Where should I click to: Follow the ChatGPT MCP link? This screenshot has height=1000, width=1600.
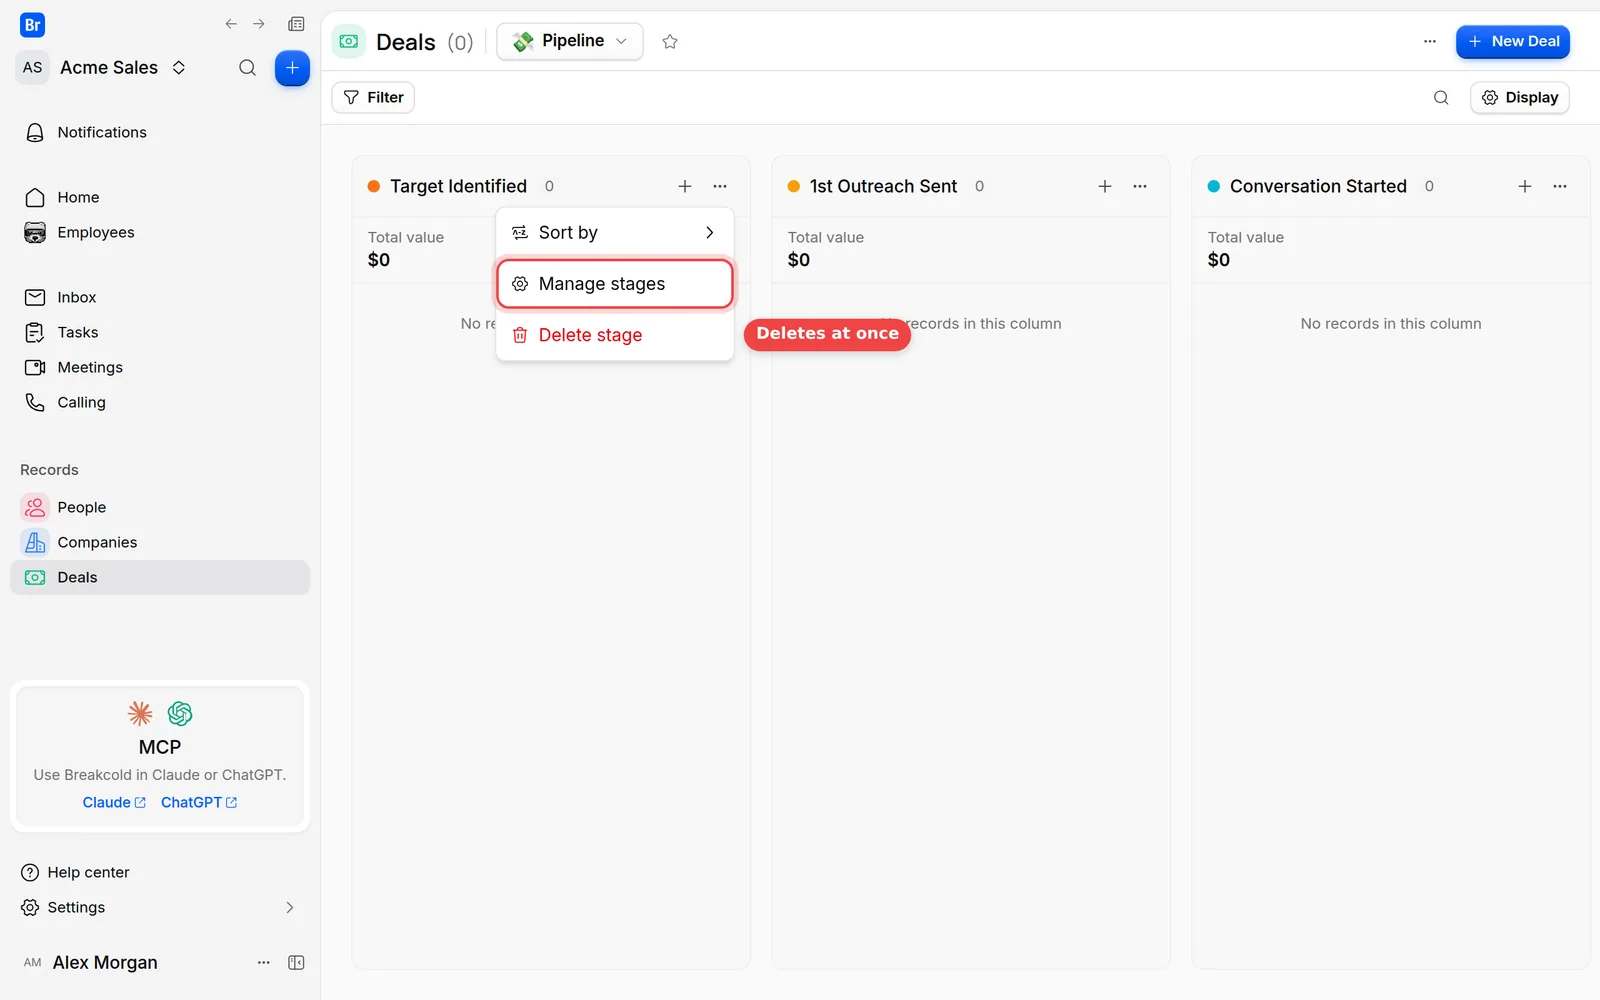tap(199, 803)
